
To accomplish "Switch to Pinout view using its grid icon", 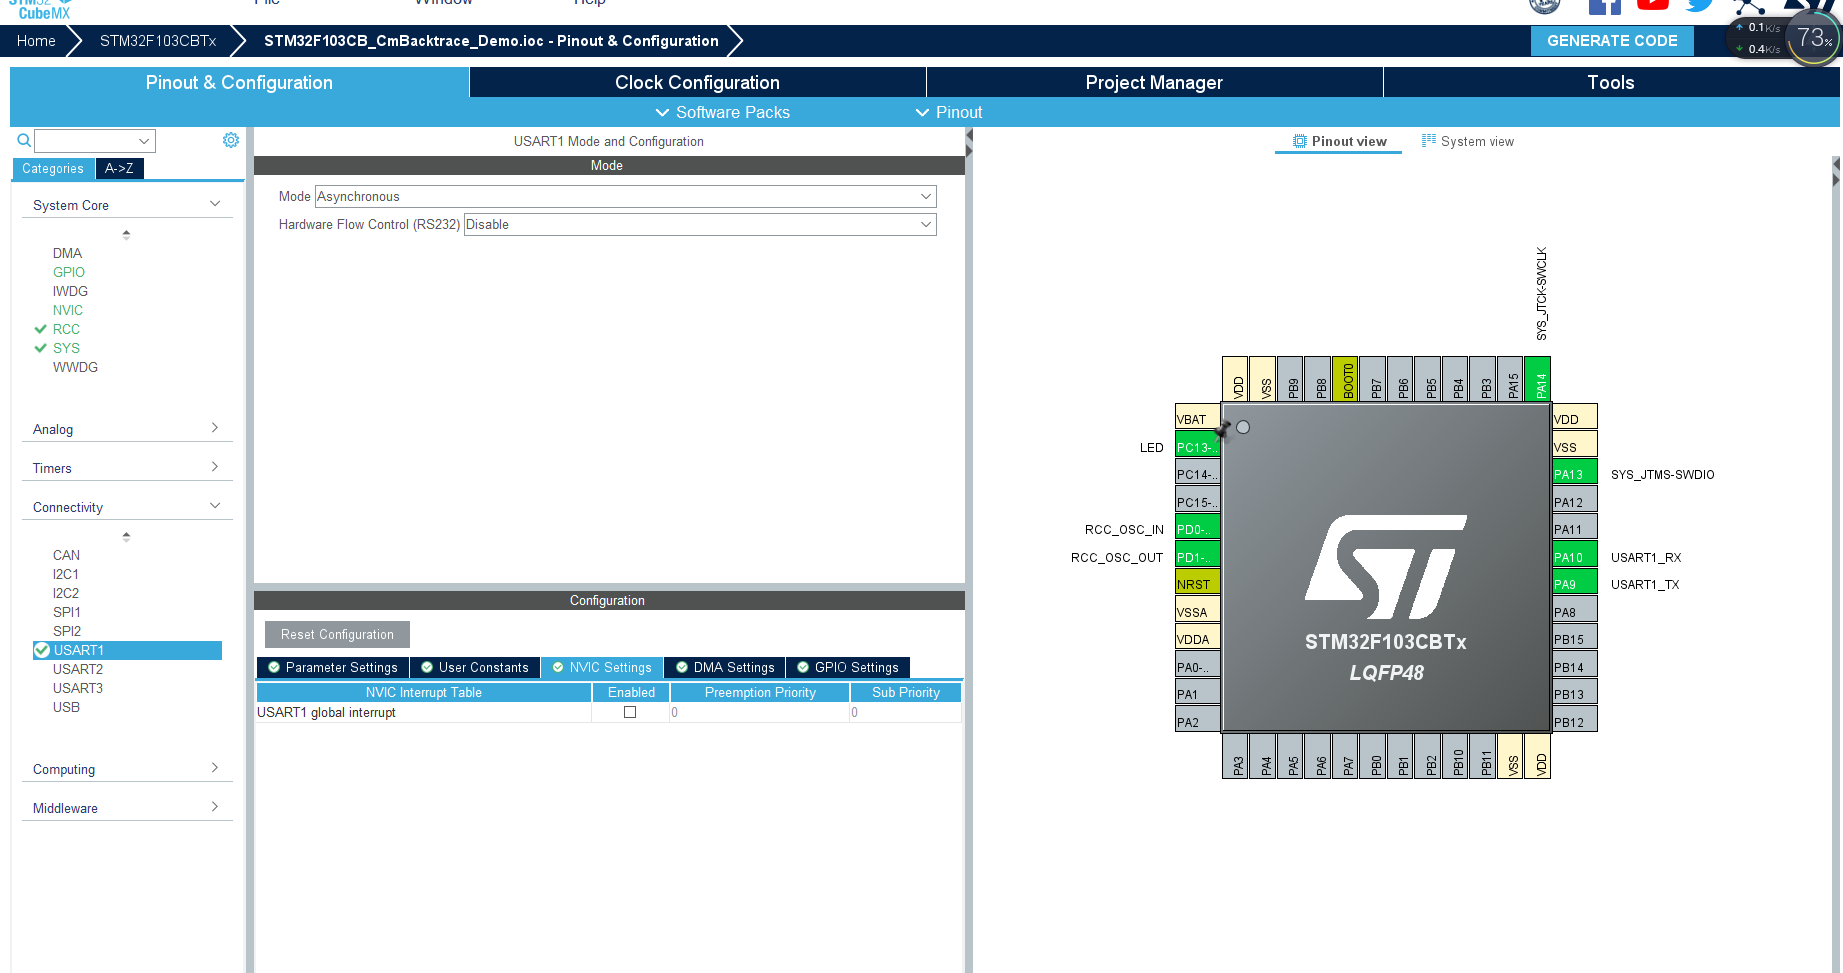I will click(1298, 140).
